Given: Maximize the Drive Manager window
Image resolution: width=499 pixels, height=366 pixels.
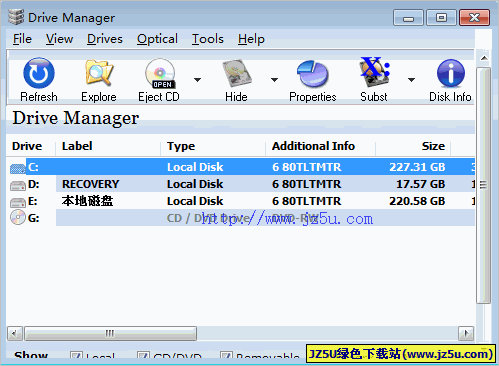Looking at the screenshot, I should pos(441,18).
